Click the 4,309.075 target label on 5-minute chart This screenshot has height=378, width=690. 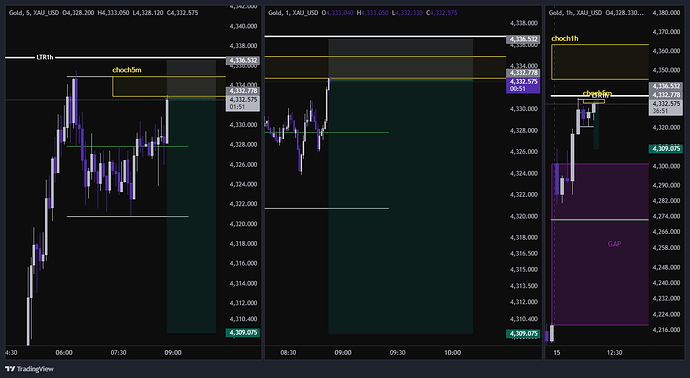(x=242, y=333)
